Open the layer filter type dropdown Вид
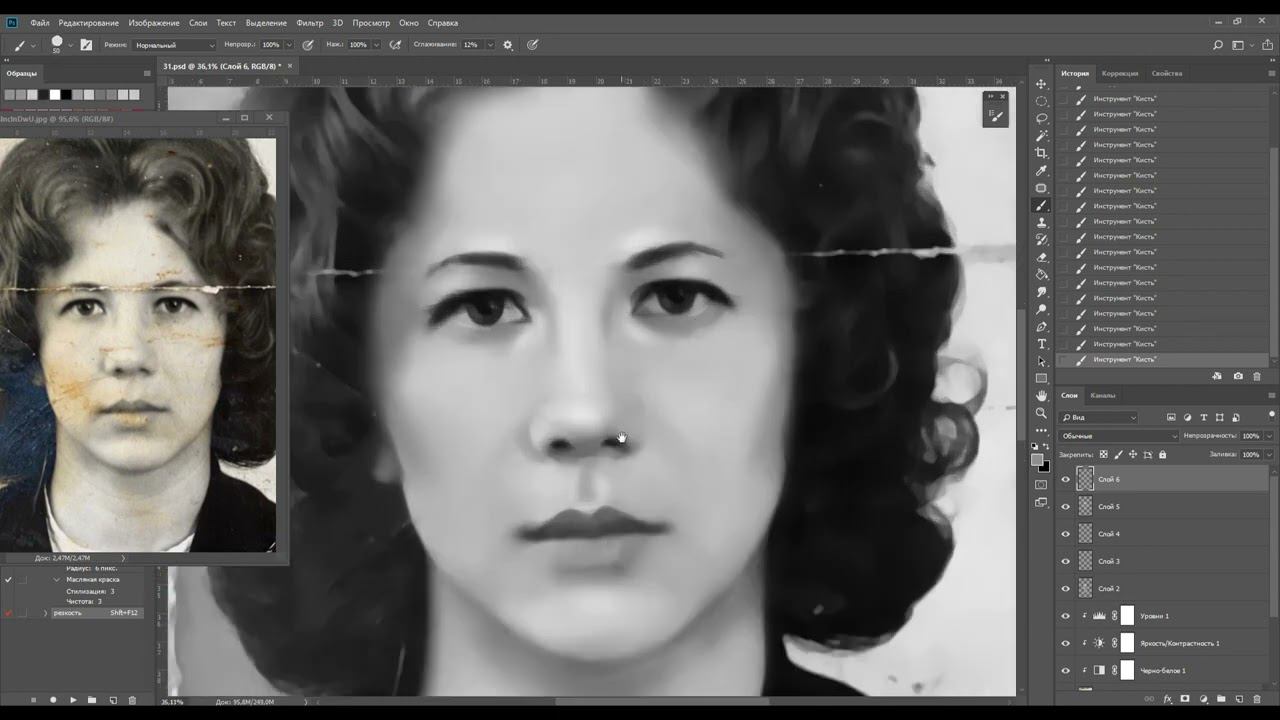The width and height of the screenshot is (1280, 720). pyautogui.click(x=1098, y=417)
